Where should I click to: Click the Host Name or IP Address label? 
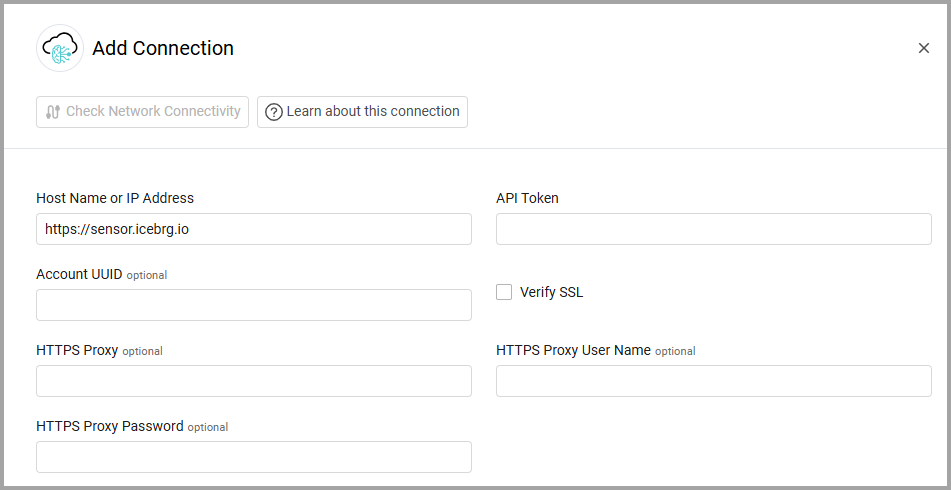115,198
